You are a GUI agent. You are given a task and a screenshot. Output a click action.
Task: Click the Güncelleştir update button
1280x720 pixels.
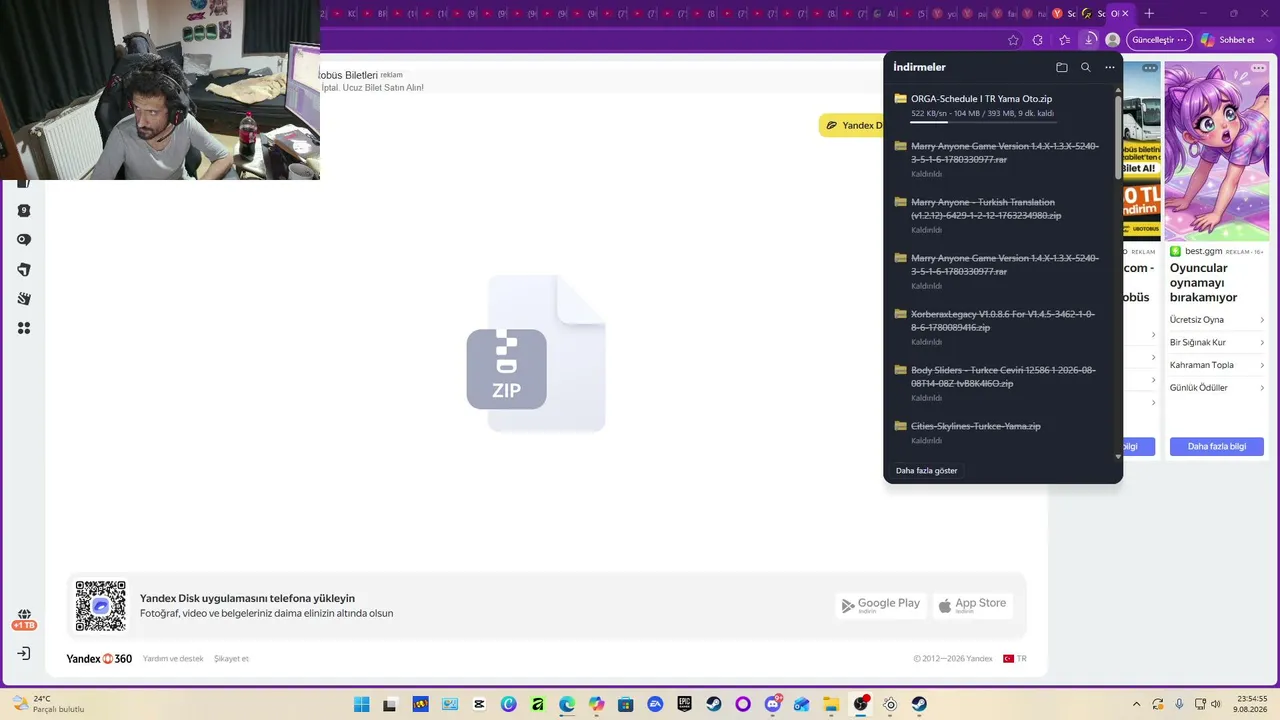pos(1158,40)
